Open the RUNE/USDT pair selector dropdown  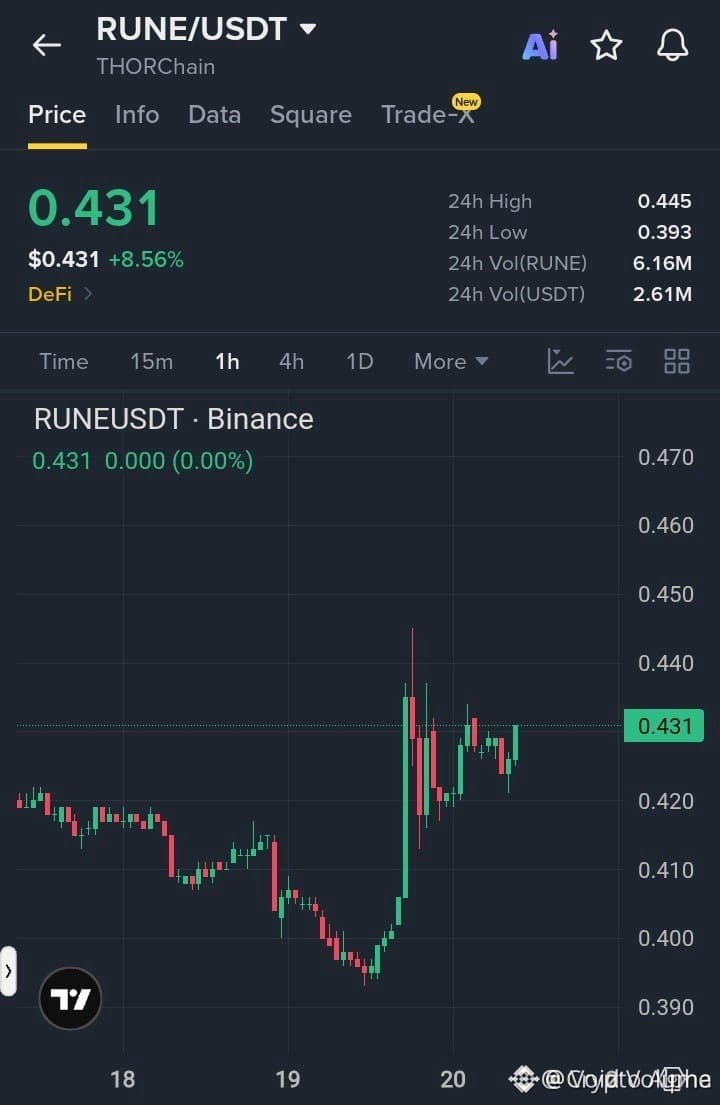pyautogui.click(x=206, y=29)
